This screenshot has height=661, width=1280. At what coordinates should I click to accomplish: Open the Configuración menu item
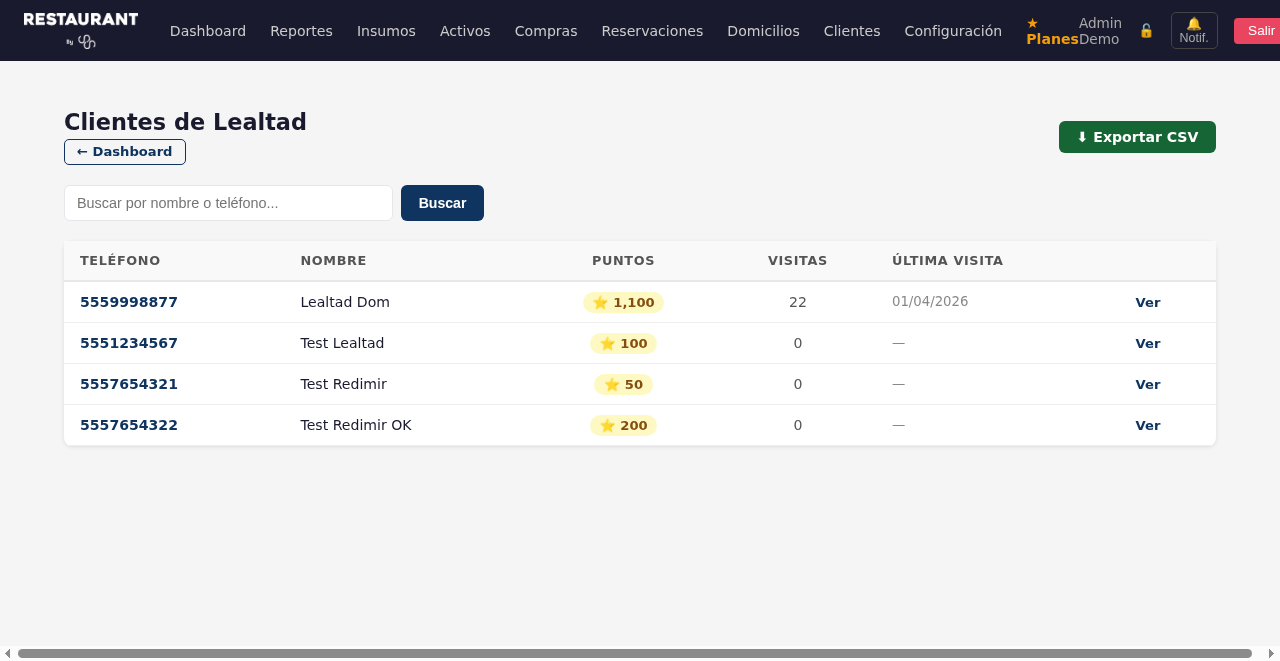tap(953, 31)
